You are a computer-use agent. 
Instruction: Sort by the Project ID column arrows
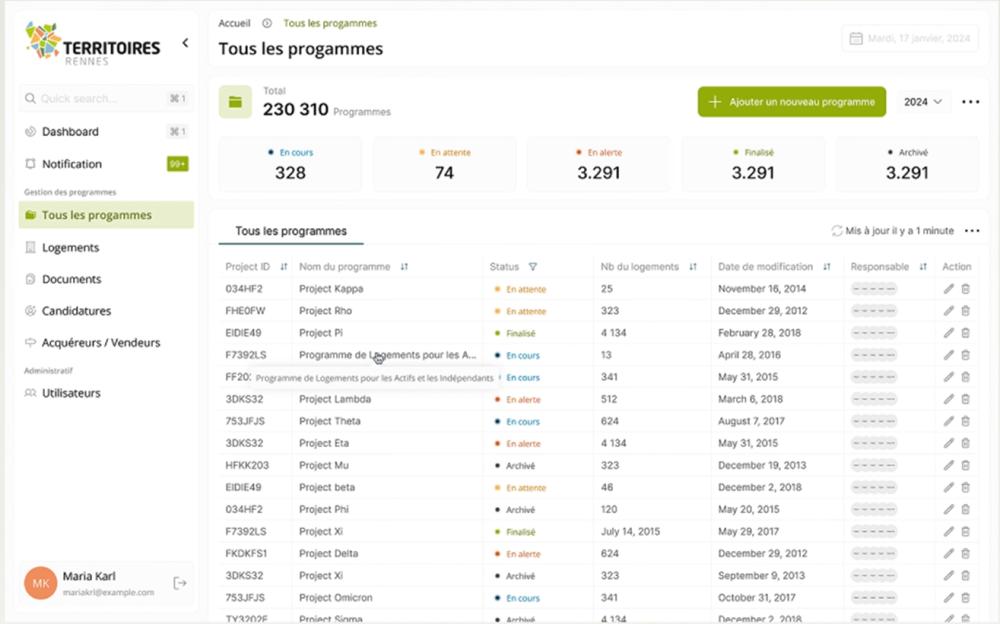tap(284, 267)
